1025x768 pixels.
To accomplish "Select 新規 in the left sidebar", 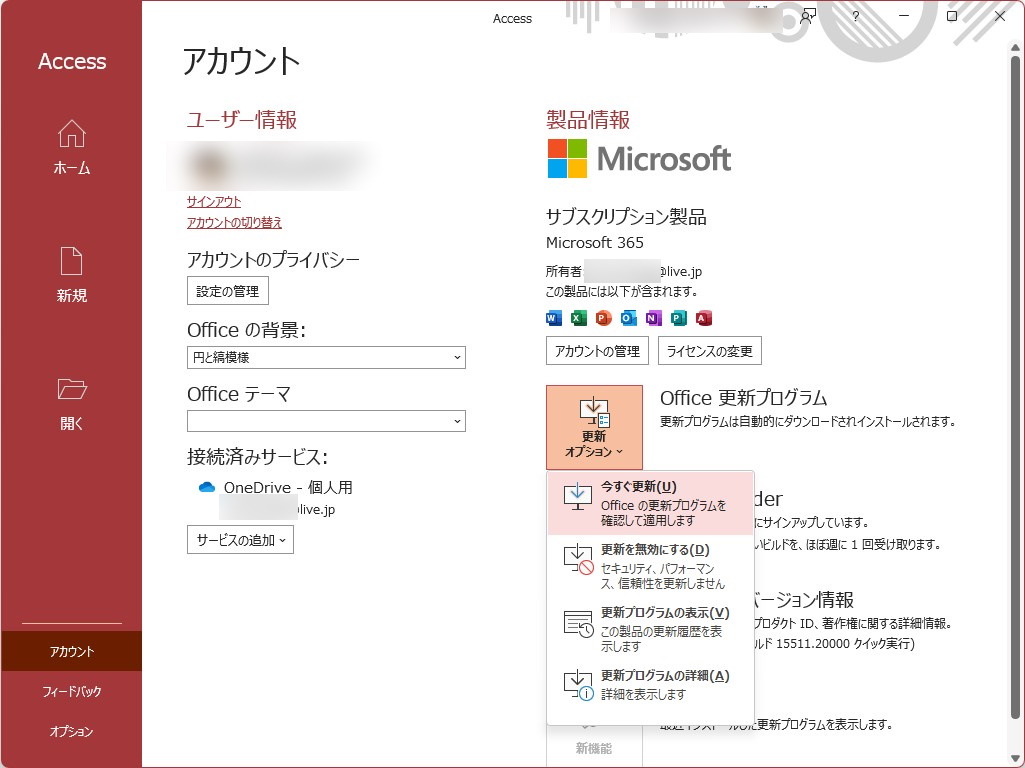I will [71, 273].
